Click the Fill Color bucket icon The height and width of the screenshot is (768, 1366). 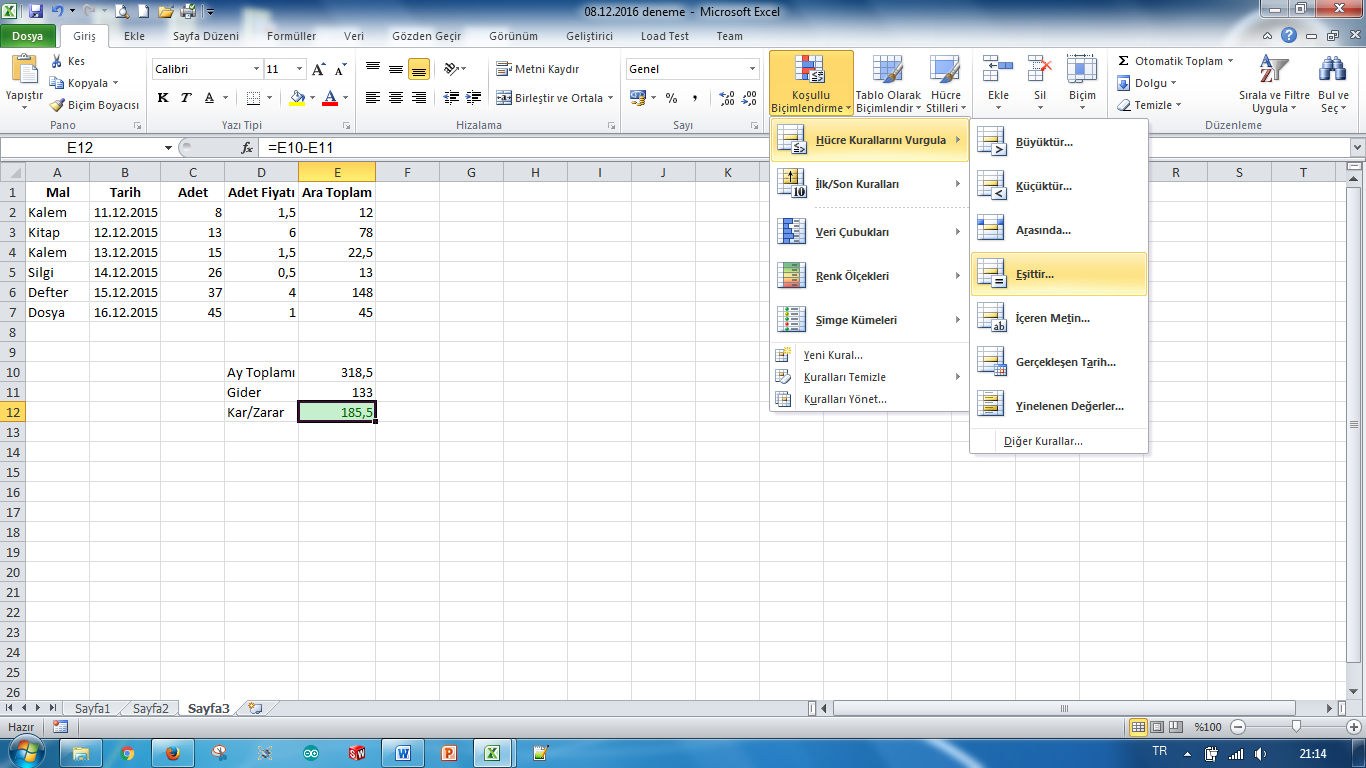click(x=297, y=98)
